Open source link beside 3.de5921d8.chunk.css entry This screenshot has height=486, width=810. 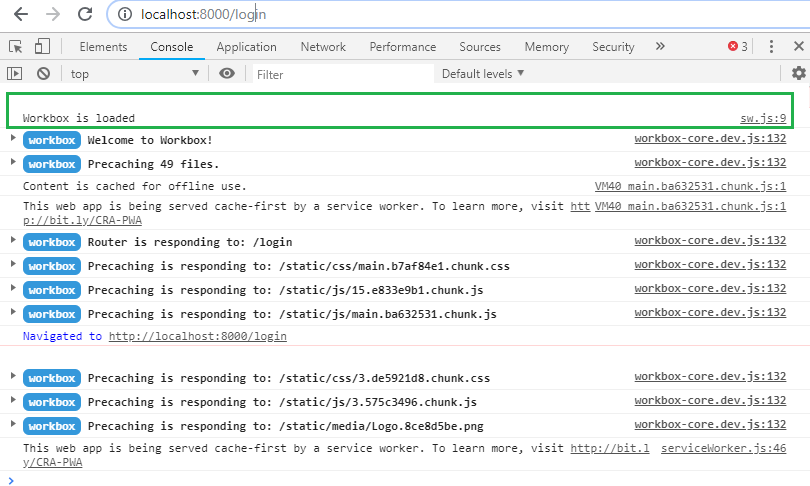(x=710, y=377)
